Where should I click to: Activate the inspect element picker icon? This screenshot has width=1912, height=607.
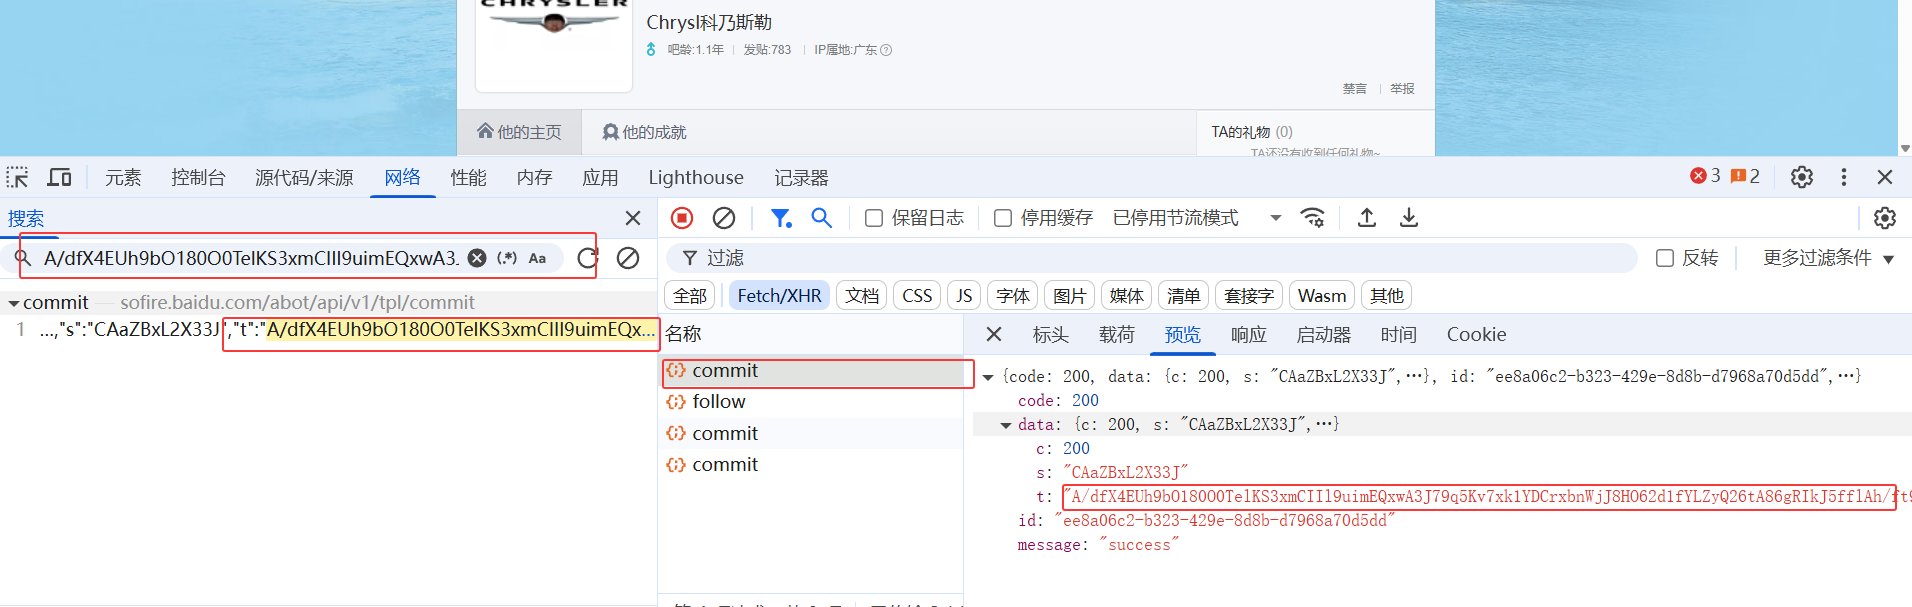(18, 177)
